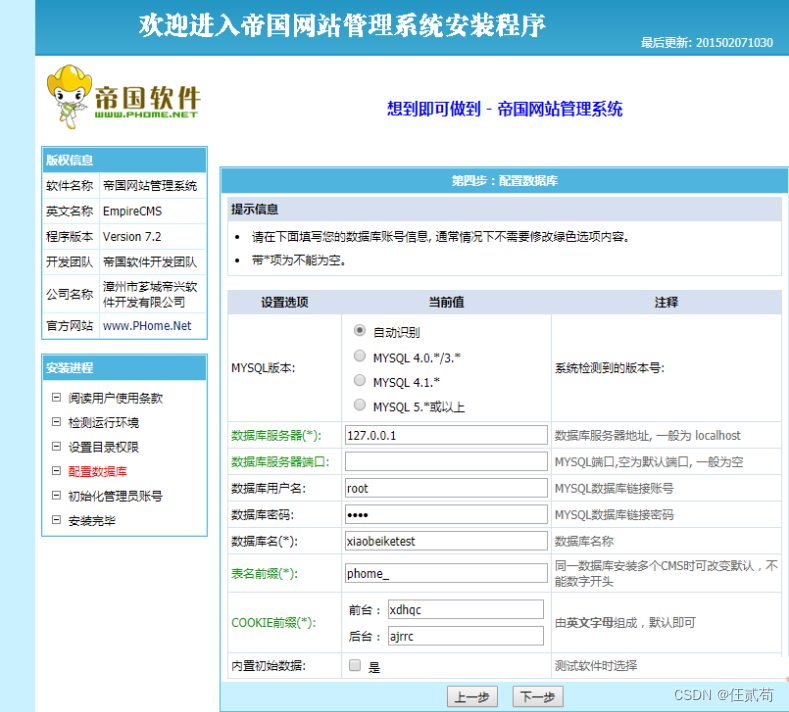
Task: Click the 当前值 column header
Action: pos(446,302)
